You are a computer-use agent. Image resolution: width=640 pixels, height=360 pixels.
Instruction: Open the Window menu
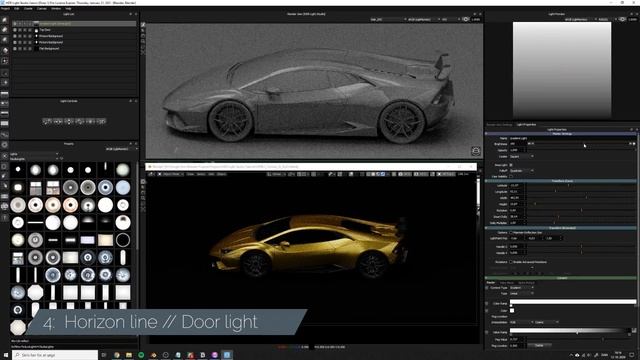(x=56, y=9)
